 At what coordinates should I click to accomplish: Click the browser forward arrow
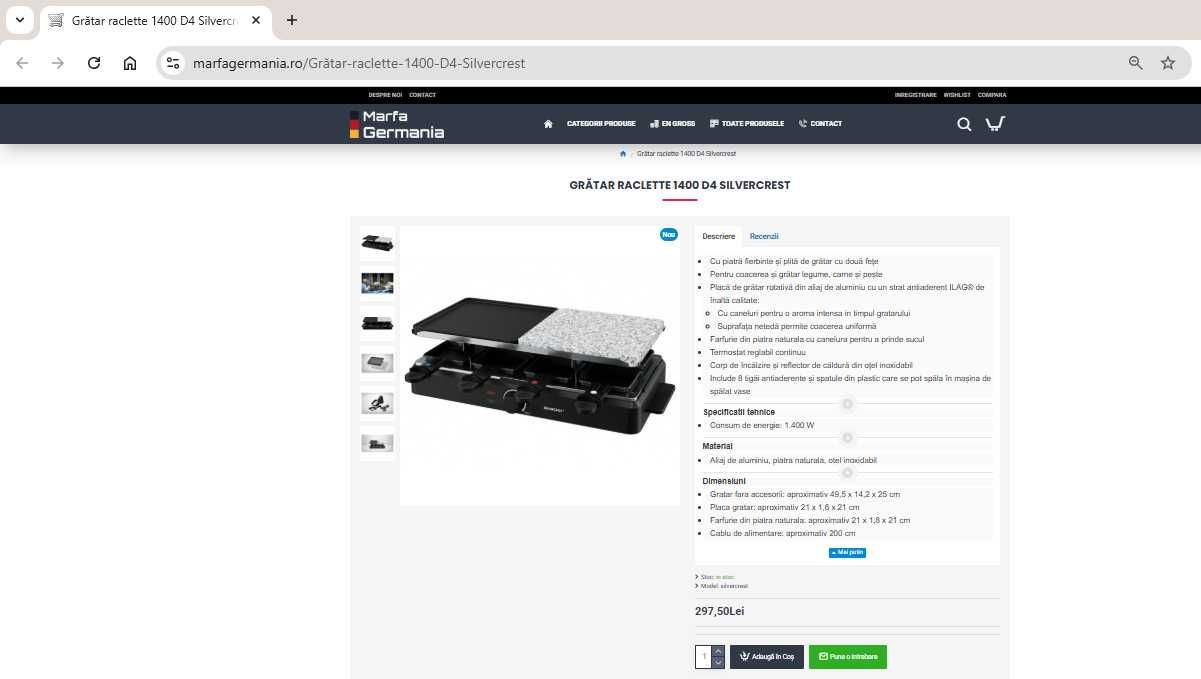point(58,63)
